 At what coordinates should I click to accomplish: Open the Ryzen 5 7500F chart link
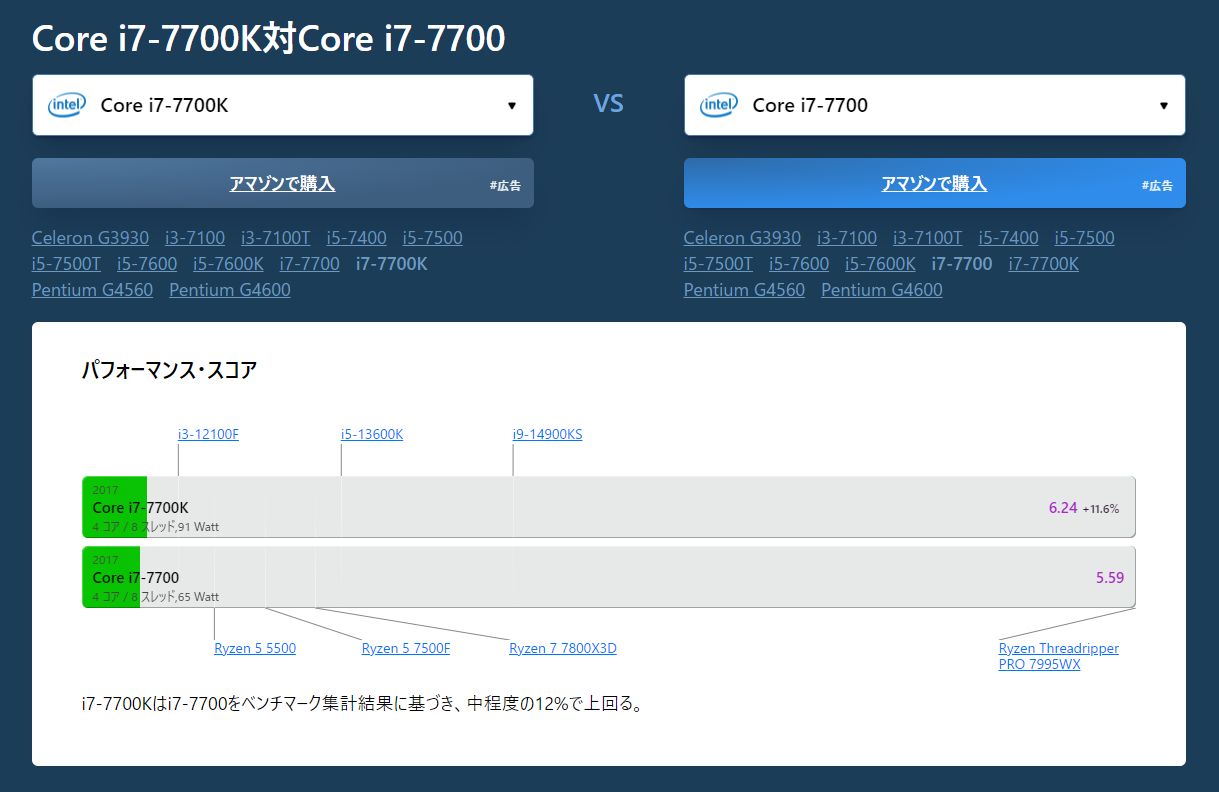pos(406,648)
